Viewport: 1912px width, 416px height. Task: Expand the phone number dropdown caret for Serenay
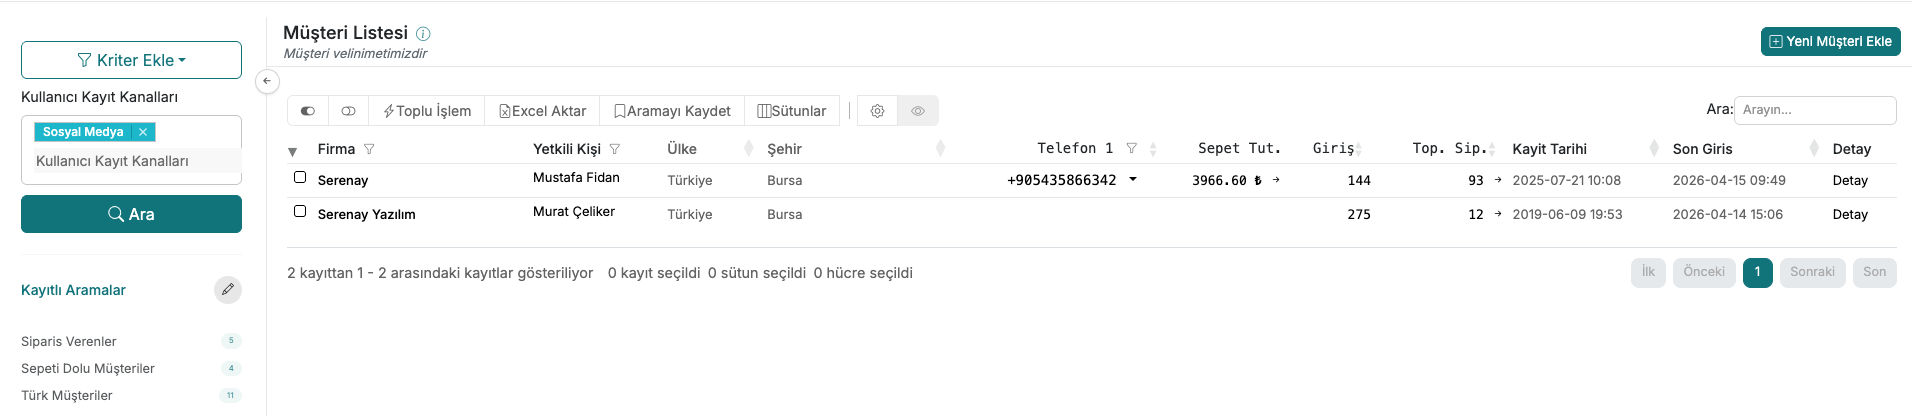coord(1133,180)
